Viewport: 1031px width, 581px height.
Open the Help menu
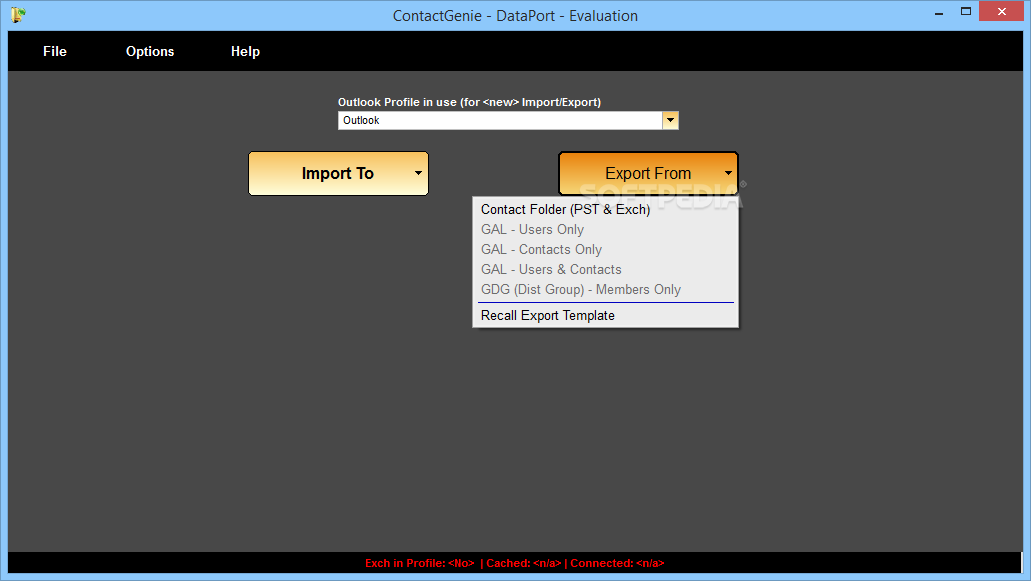(245, 51)
